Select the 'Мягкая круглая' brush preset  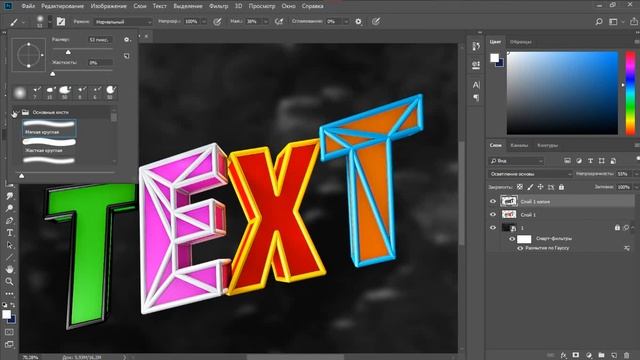tap(49, 127)
